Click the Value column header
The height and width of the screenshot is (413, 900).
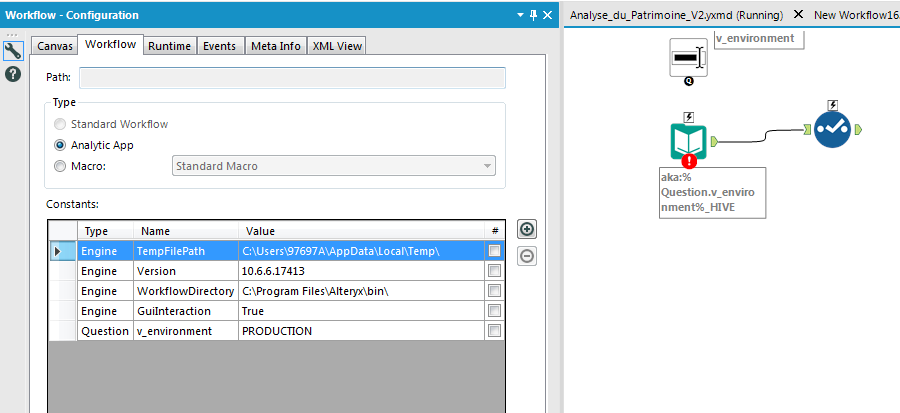point(362,231)
